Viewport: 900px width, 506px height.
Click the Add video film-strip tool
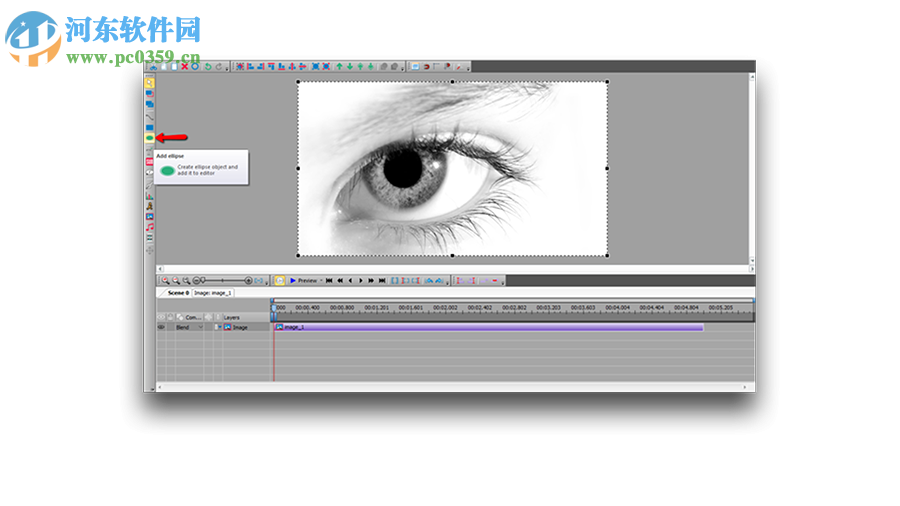(150, 238)
